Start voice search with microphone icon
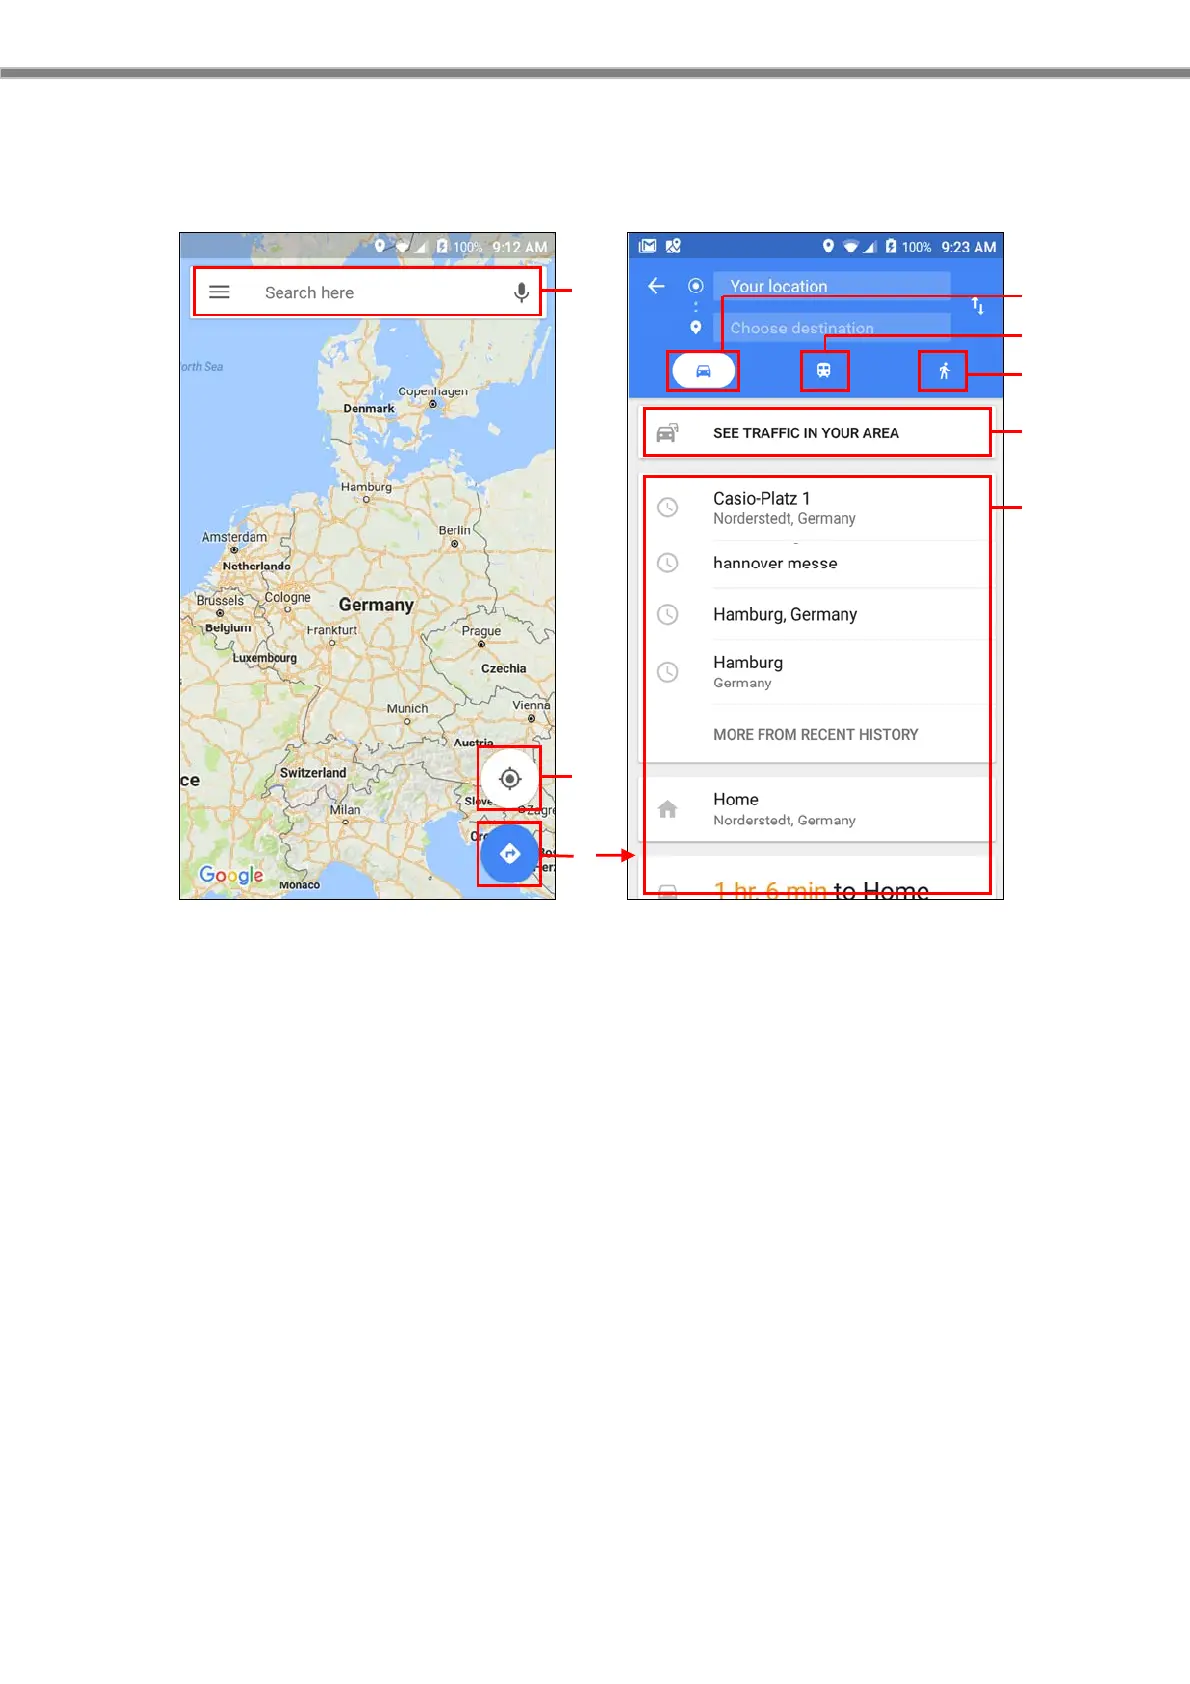Viewport: 1190px width, 1684px height. click(x=521, y=292)
